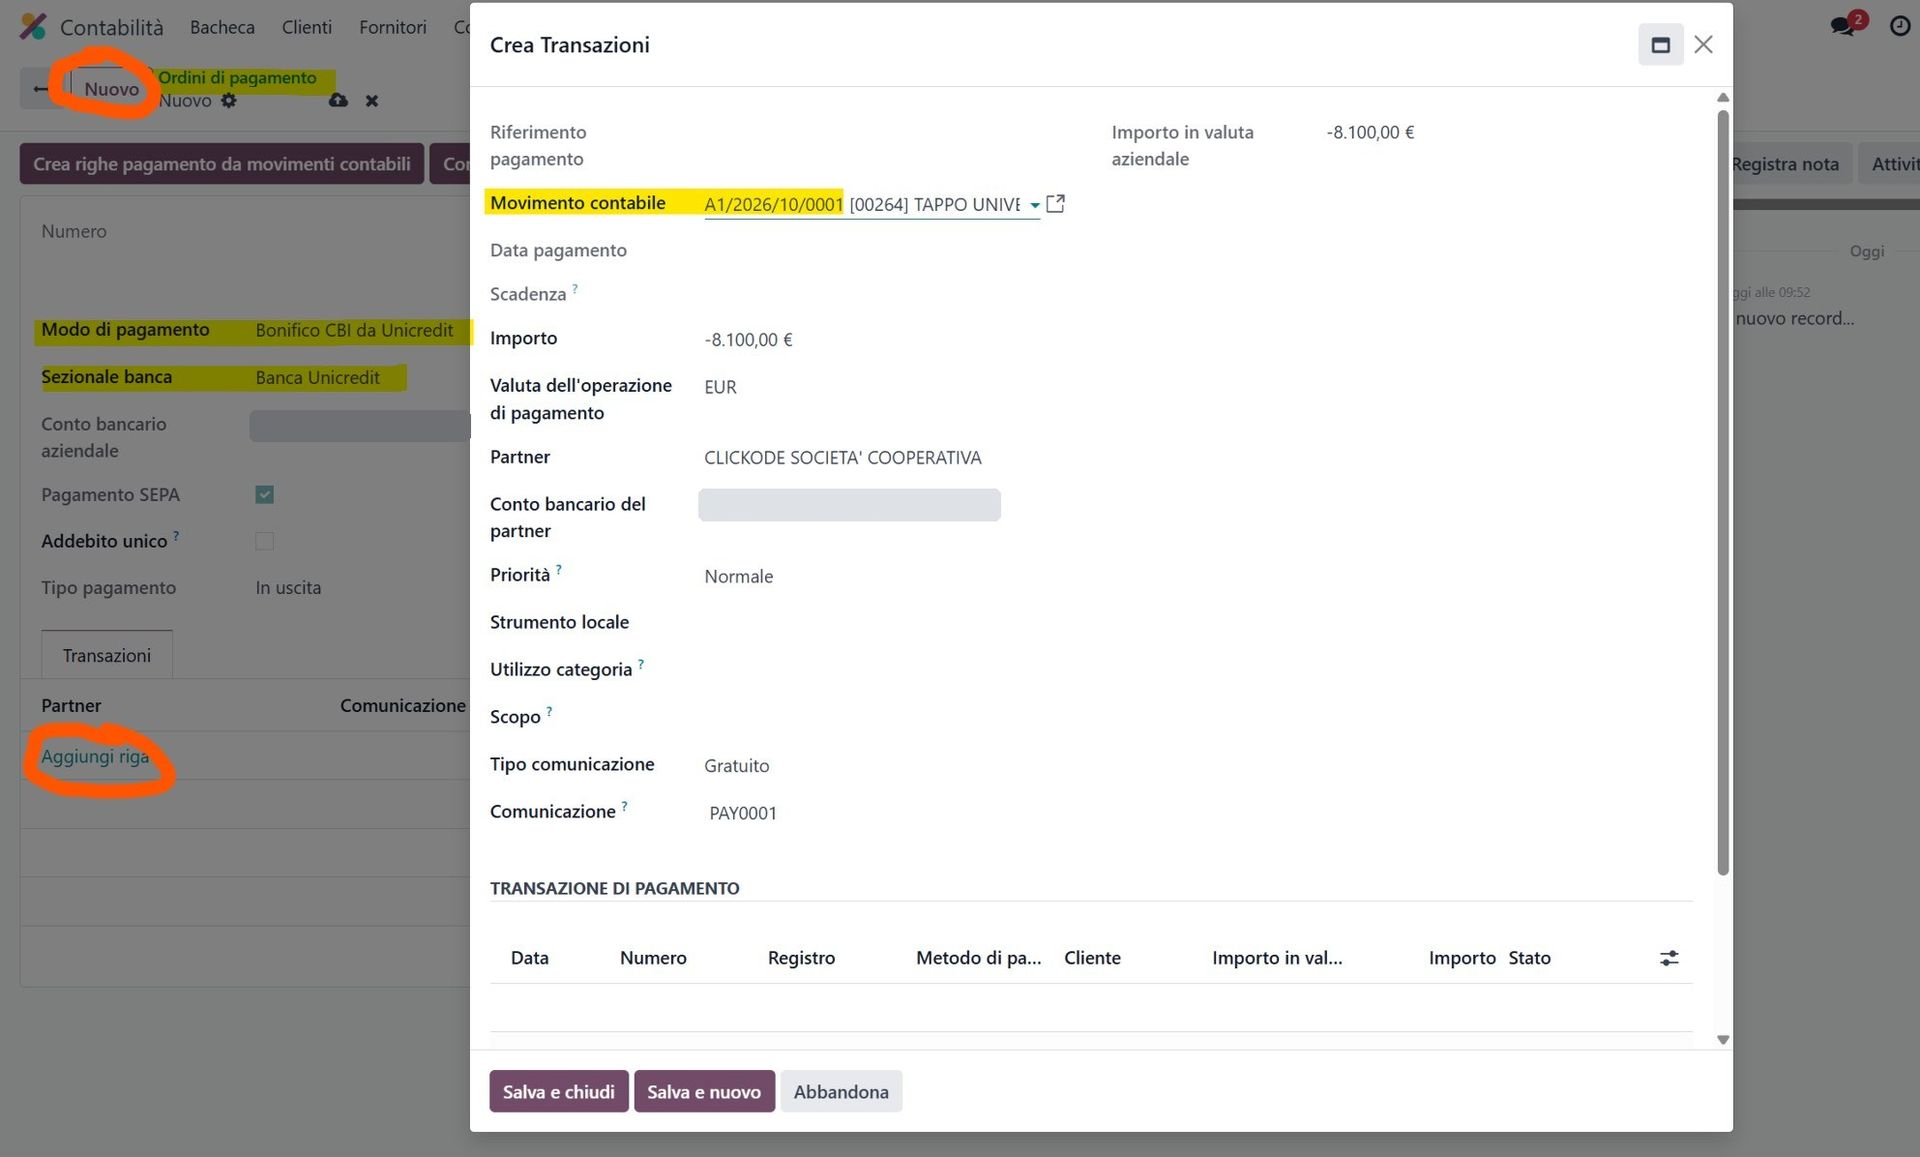The width and height of the screenshot is (1920, 1157).
Task: Open the Clienti menu
Action: (306, 27)
